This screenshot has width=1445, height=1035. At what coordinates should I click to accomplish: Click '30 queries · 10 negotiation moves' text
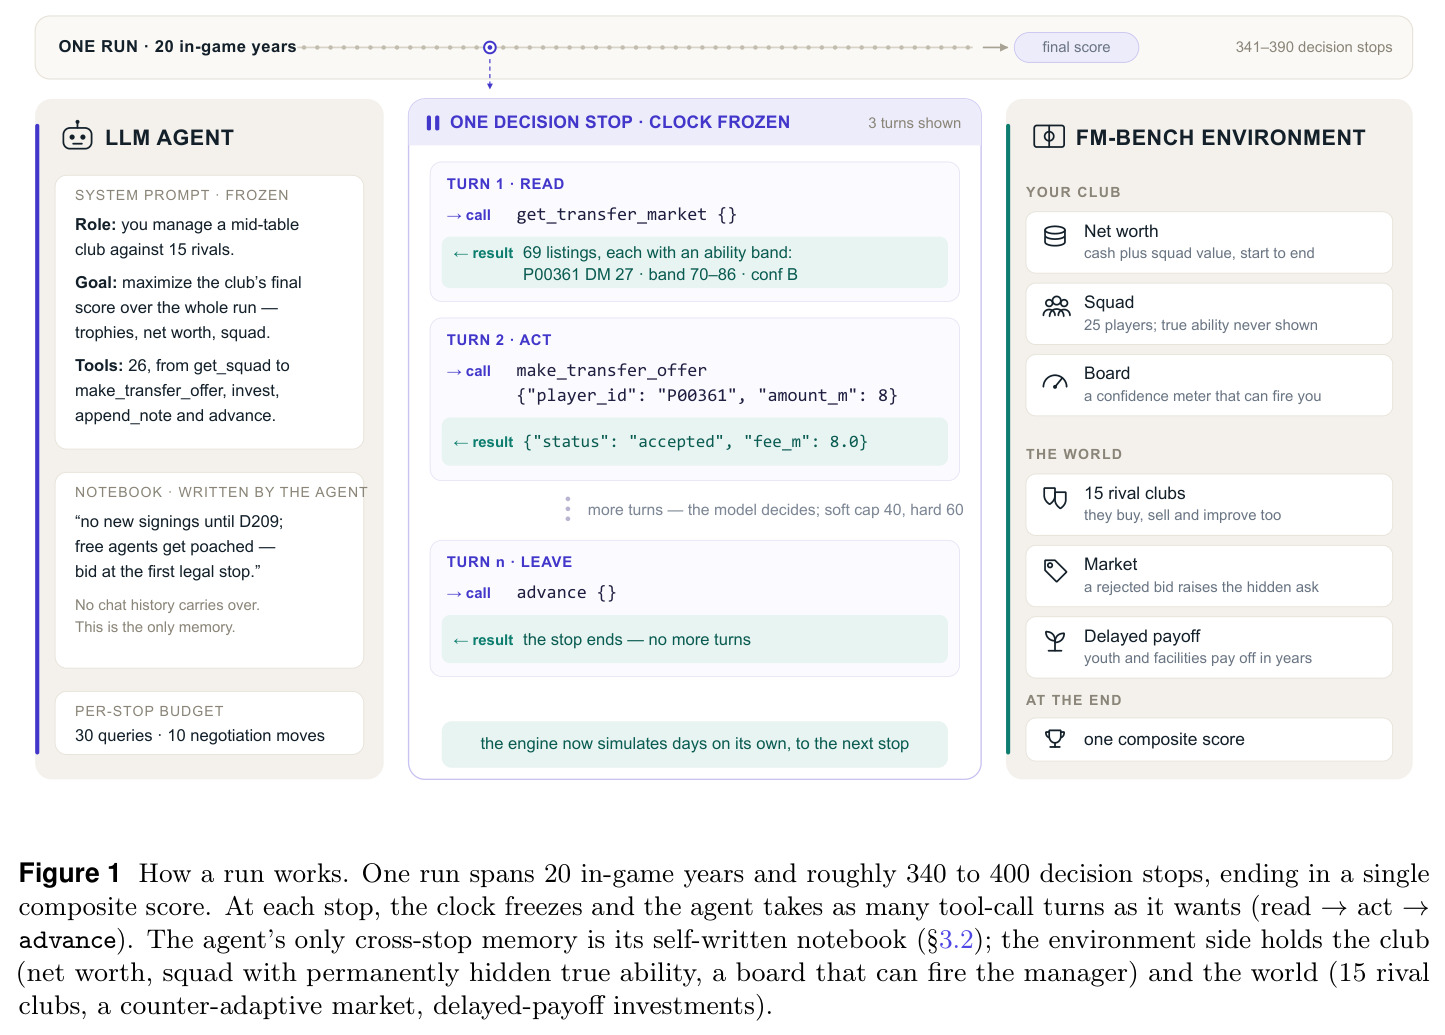pyautogui.click(x=200, y=736)
